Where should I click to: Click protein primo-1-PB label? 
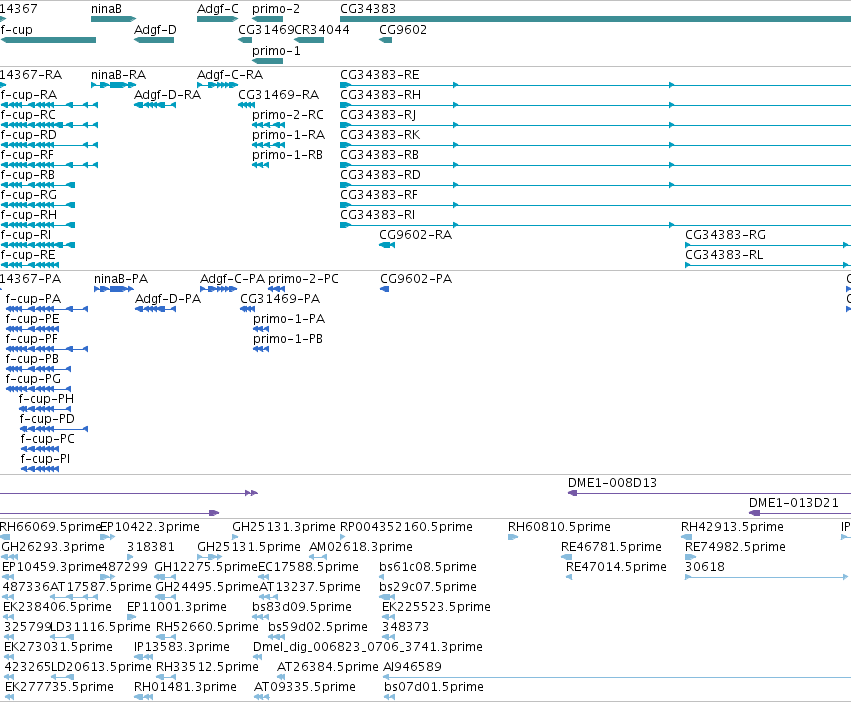(x=288, y=339)
